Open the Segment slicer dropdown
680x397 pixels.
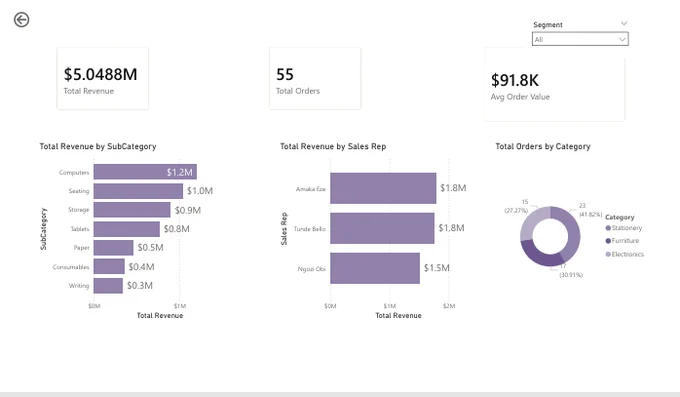pyautogui.click(x=580, y=39)
